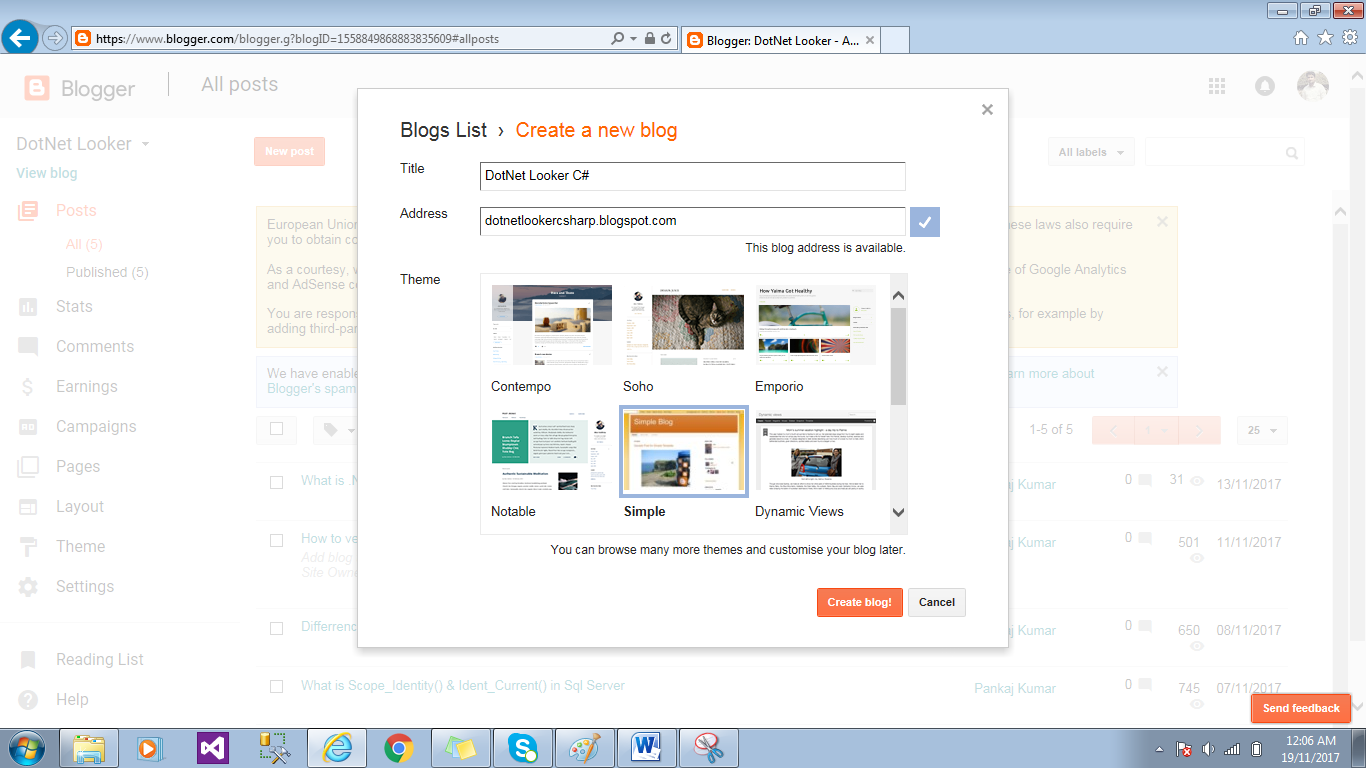Open the notifications bell icon
1366x768 pixels.
1265,86
